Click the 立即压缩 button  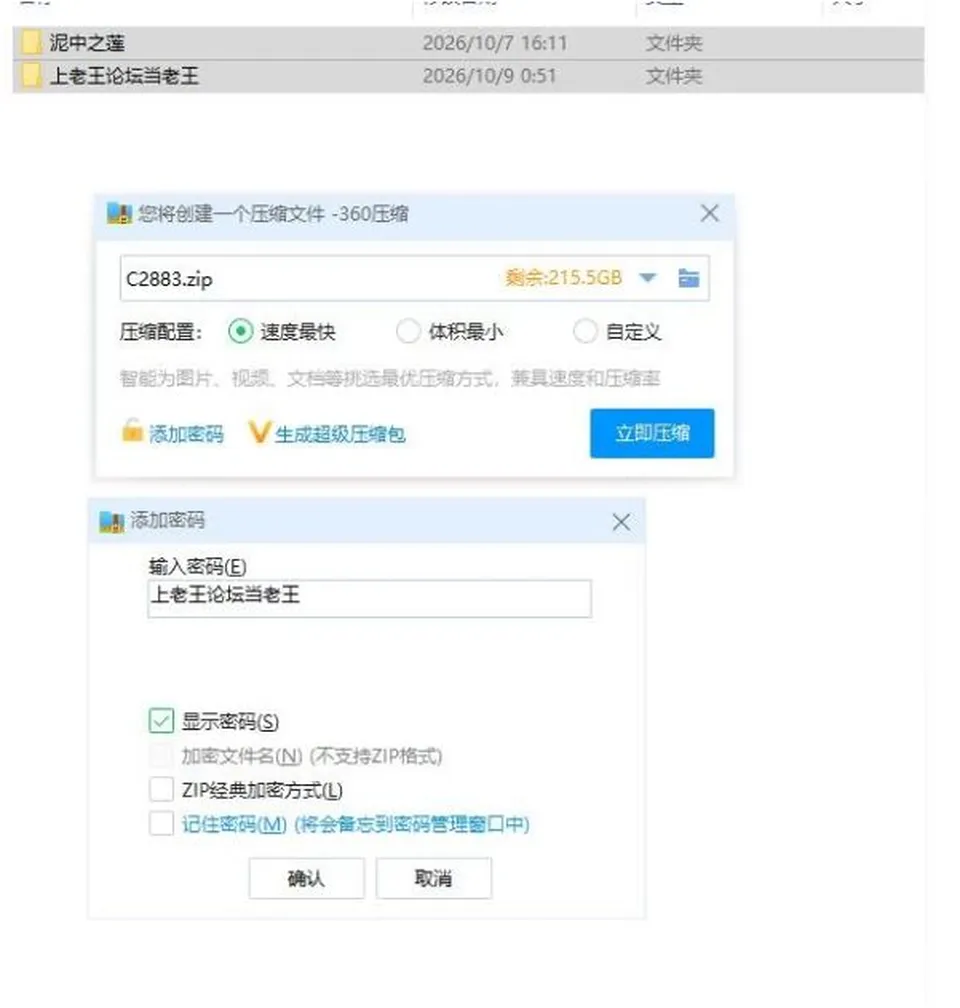coord(652,433)
